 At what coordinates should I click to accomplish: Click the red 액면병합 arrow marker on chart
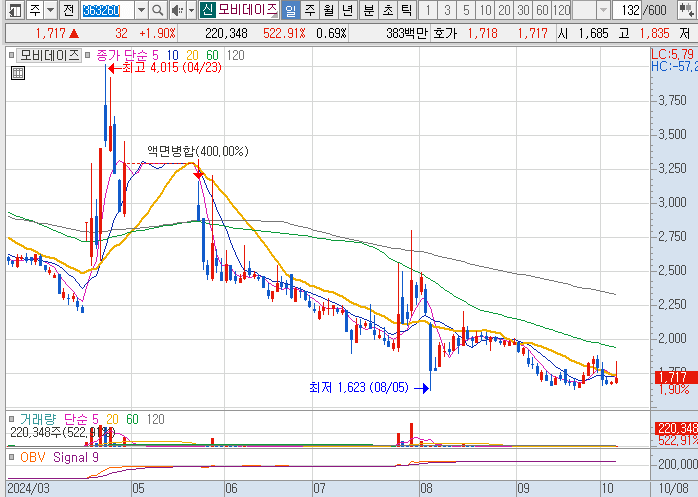198,175
